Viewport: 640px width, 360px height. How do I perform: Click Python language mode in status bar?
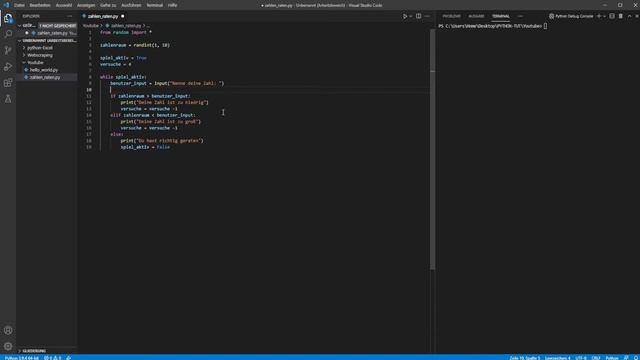(x=612, y=358)
